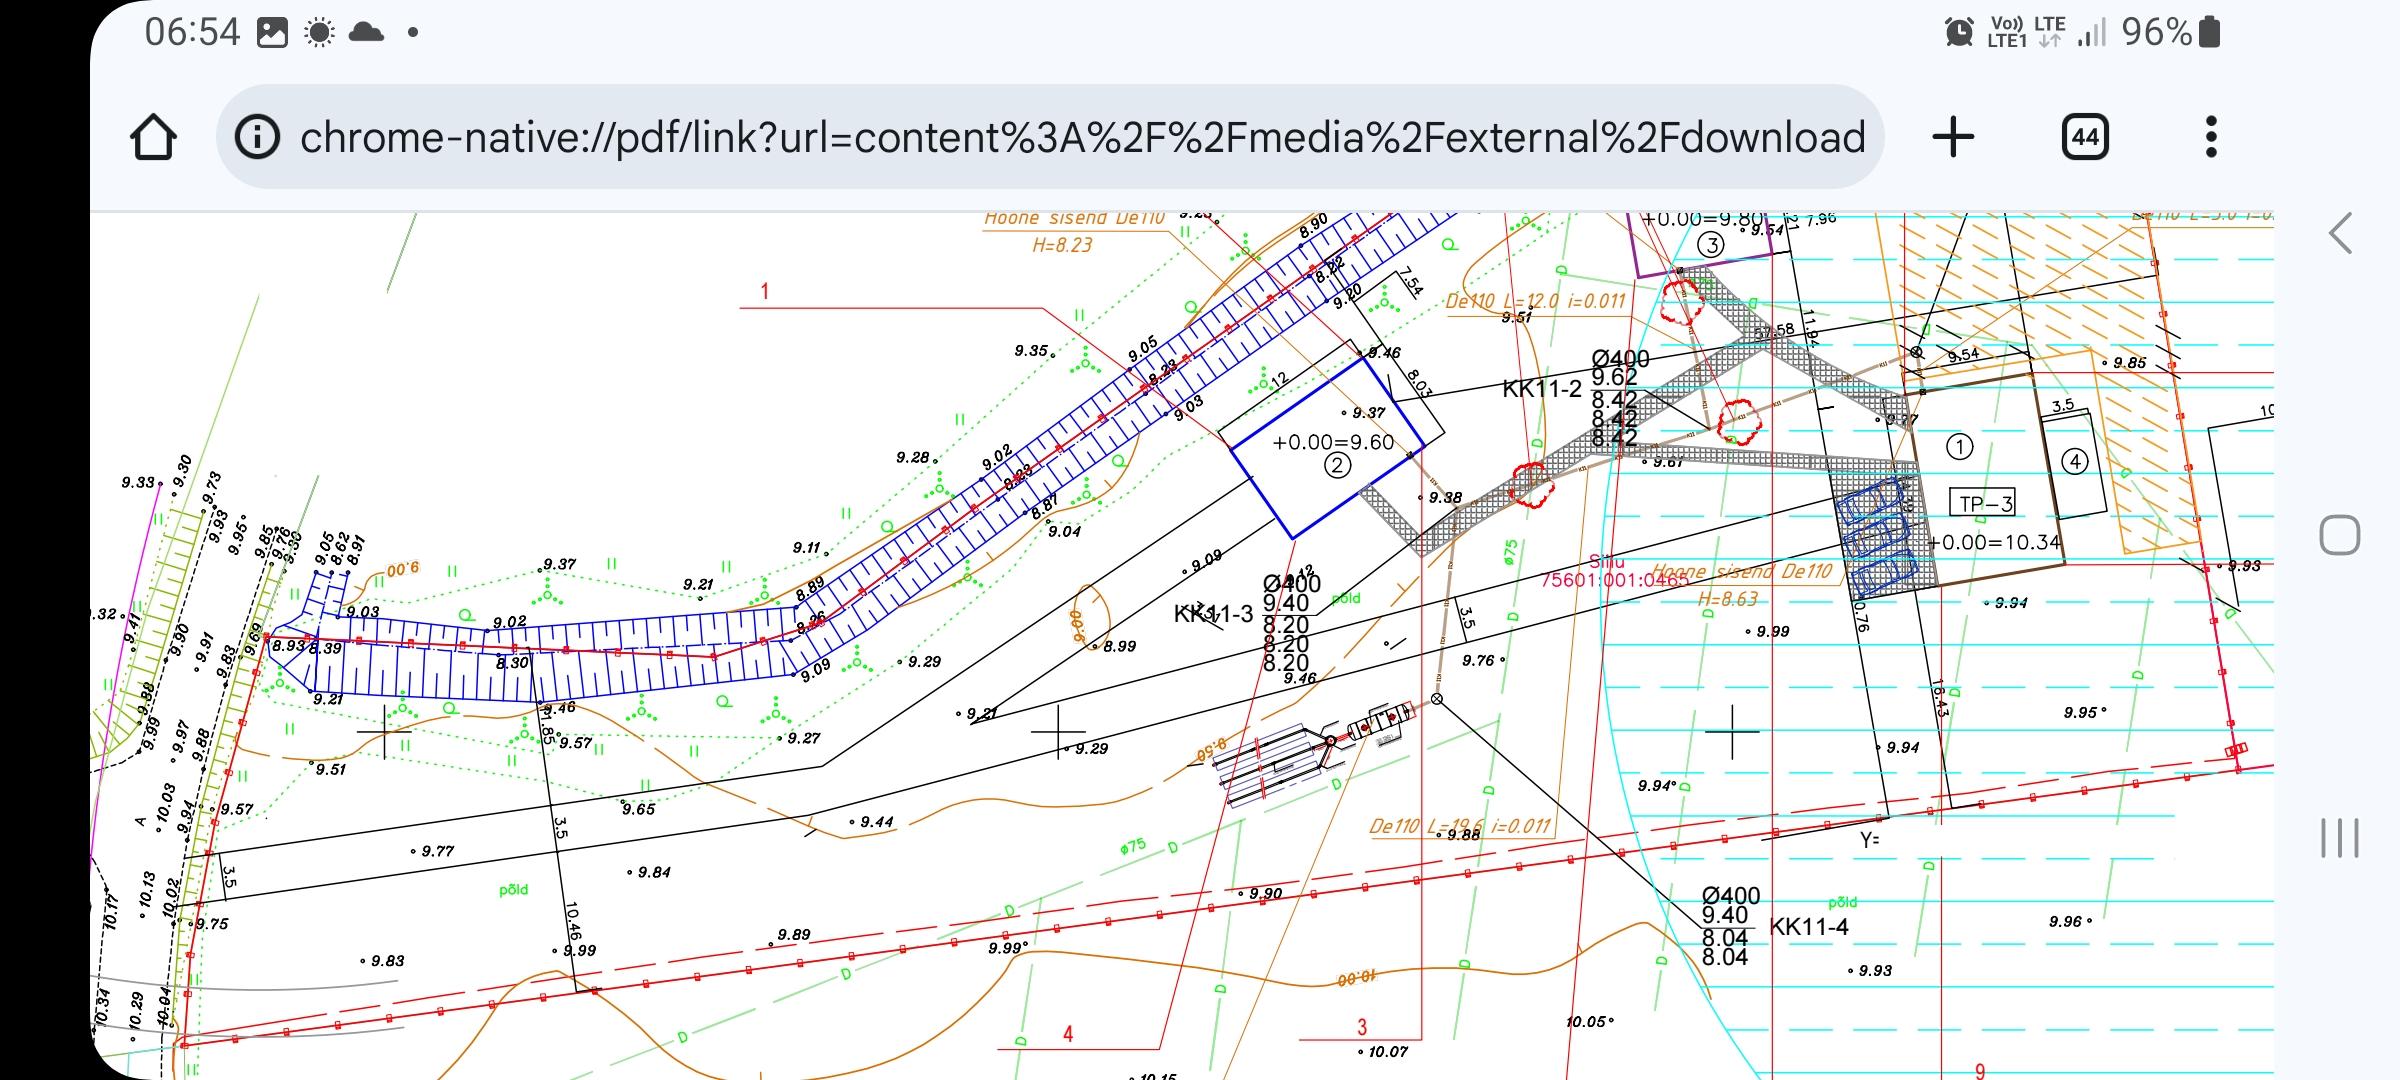Image resolution: width=2400 pixels, height=1080 pixels.
Task: Open a new tab with plus icon
Action: [x=1953, y=137]
